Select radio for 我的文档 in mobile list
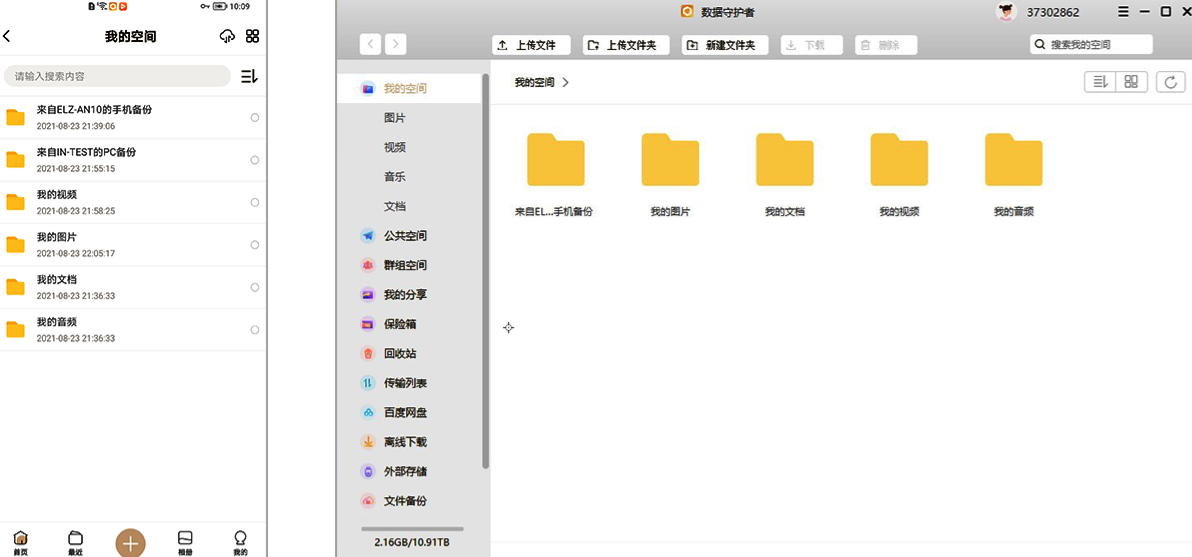1192x557 pixels. 255,287
